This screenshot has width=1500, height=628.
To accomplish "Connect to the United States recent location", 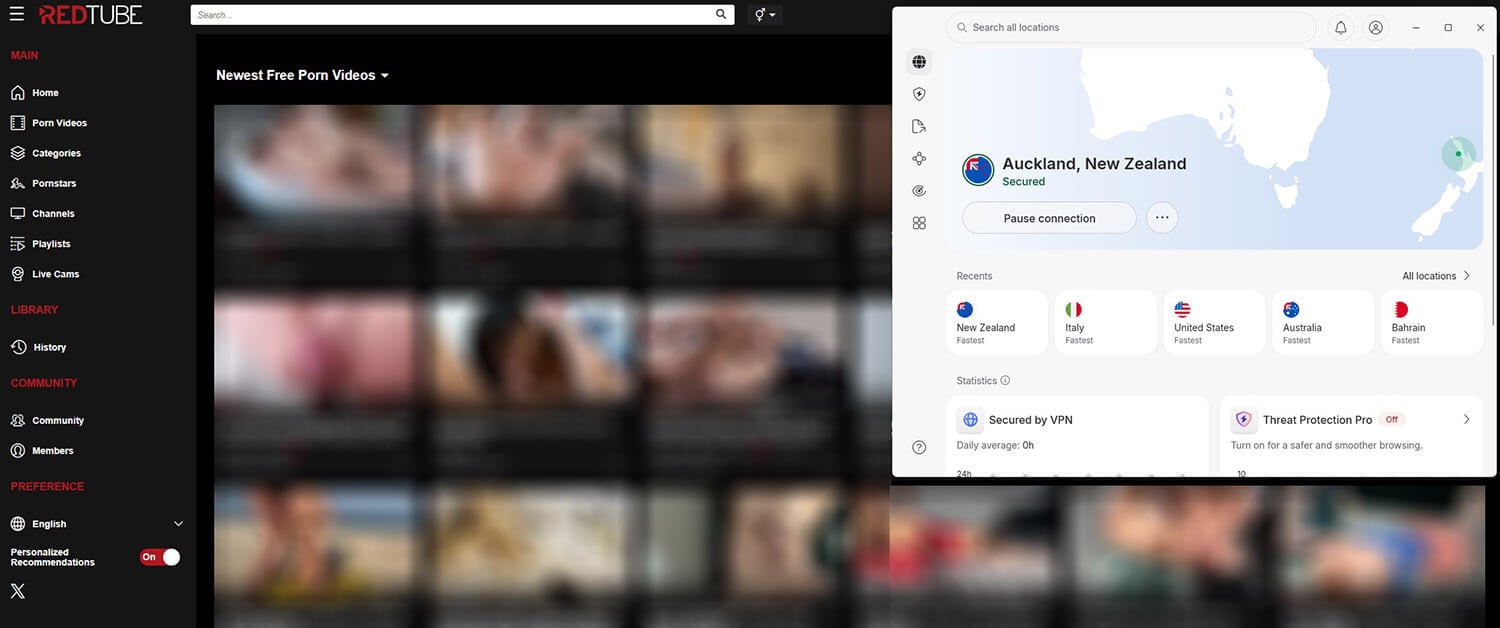I will pos(1214,322).
